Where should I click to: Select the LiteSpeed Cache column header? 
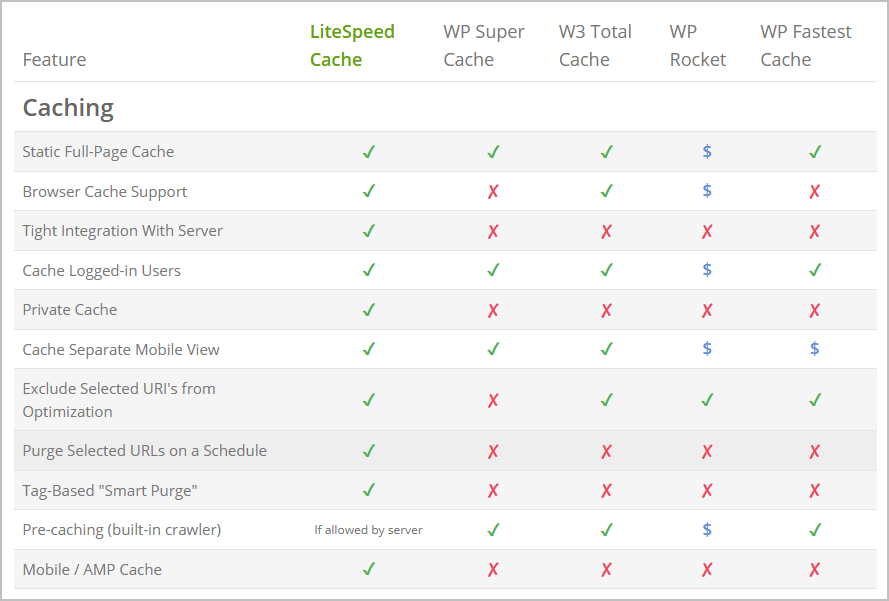pyautogui.click(x=352, y=45)
